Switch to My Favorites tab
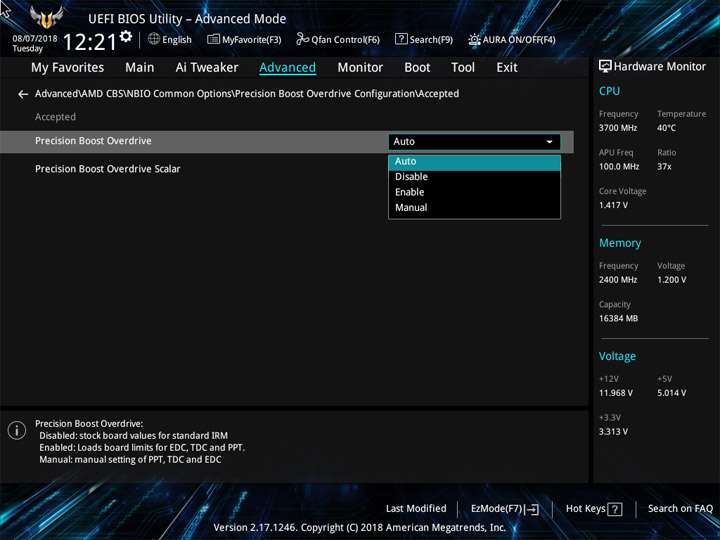This screenshot has width=720, height=540. 68,68
